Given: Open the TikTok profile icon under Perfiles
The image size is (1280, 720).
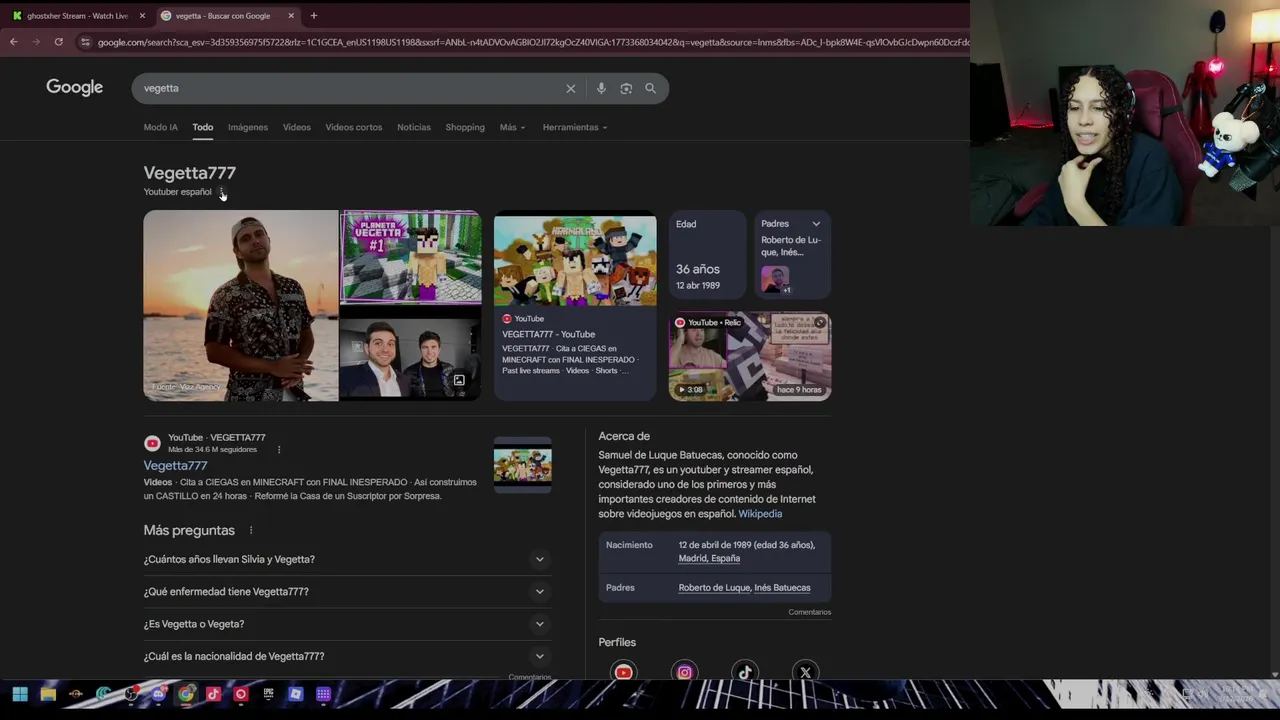Looking at the screenshot, I should (745, 672).
